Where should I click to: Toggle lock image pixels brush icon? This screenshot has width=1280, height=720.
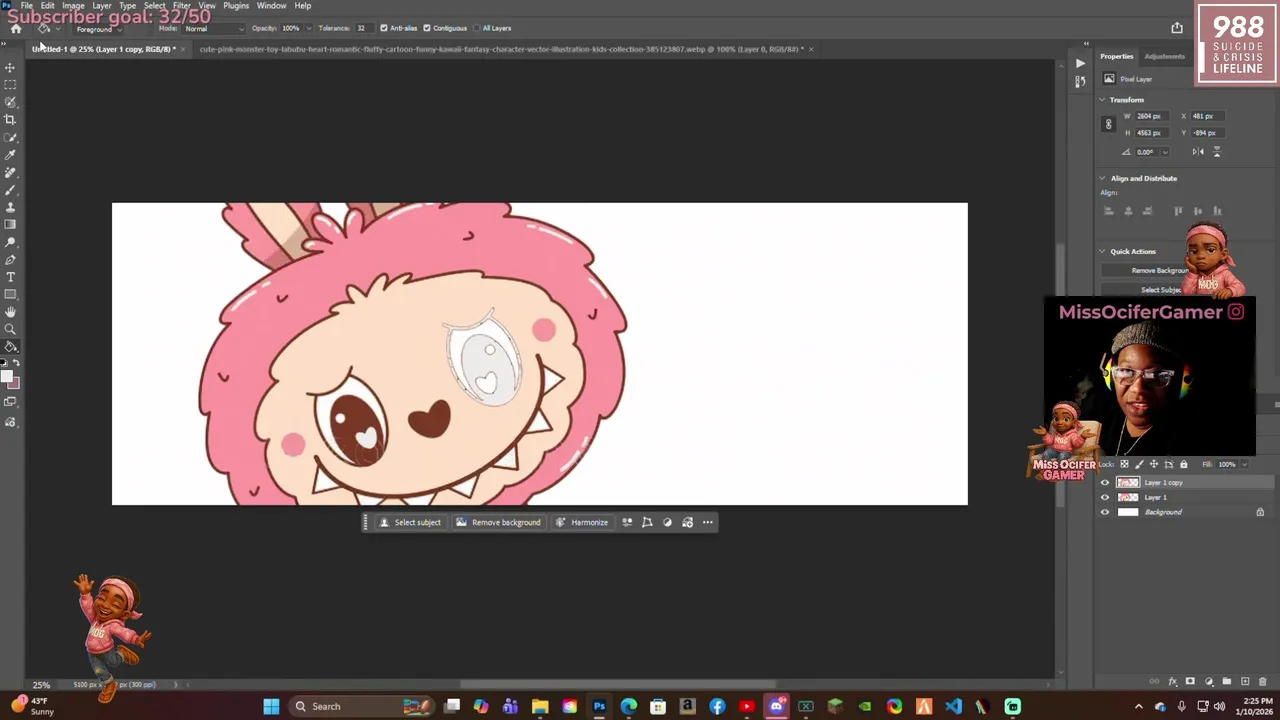coord(1139,464)
